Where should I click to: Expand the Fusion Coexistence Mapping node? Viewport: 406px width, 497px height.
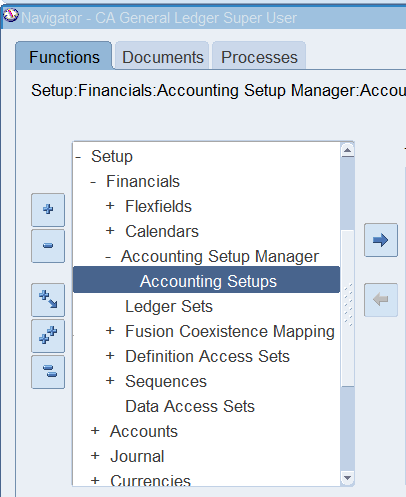point(110,331)
